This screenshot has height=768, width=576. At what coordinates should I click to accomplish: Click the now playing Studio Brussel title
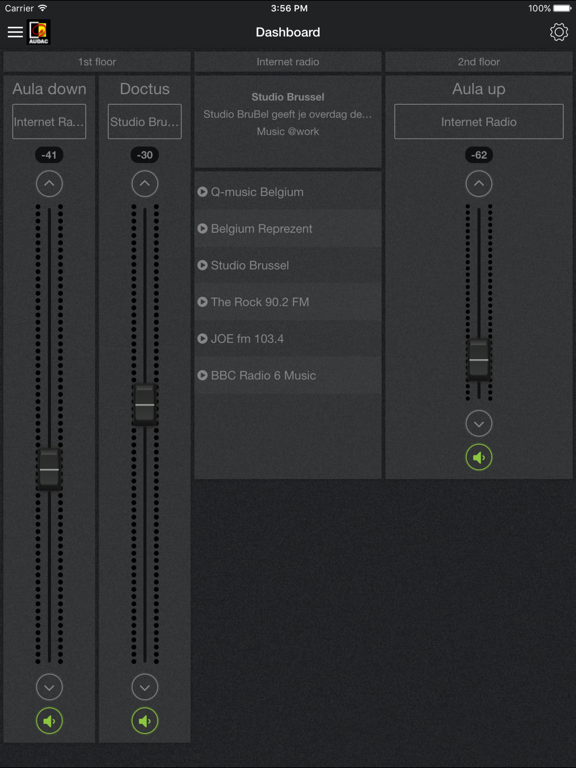[288, 97]
